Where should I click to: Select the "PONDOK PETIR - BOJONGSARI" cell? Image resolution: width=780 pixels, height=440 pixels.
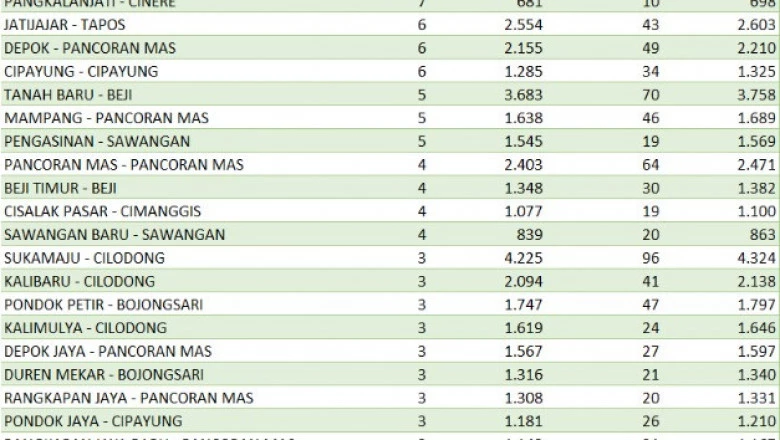(103, 304)
